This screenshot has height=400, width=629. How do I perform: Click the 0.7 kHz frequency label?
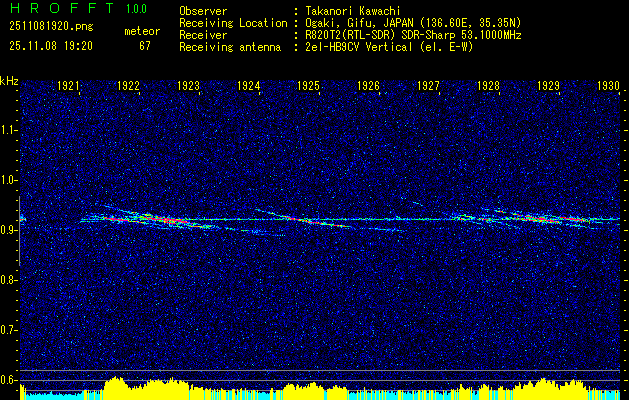(8, 330)
